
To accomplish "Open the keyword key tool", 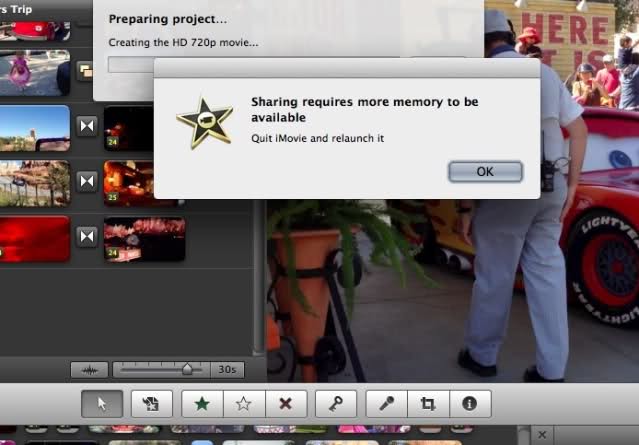I will [336, 403].
